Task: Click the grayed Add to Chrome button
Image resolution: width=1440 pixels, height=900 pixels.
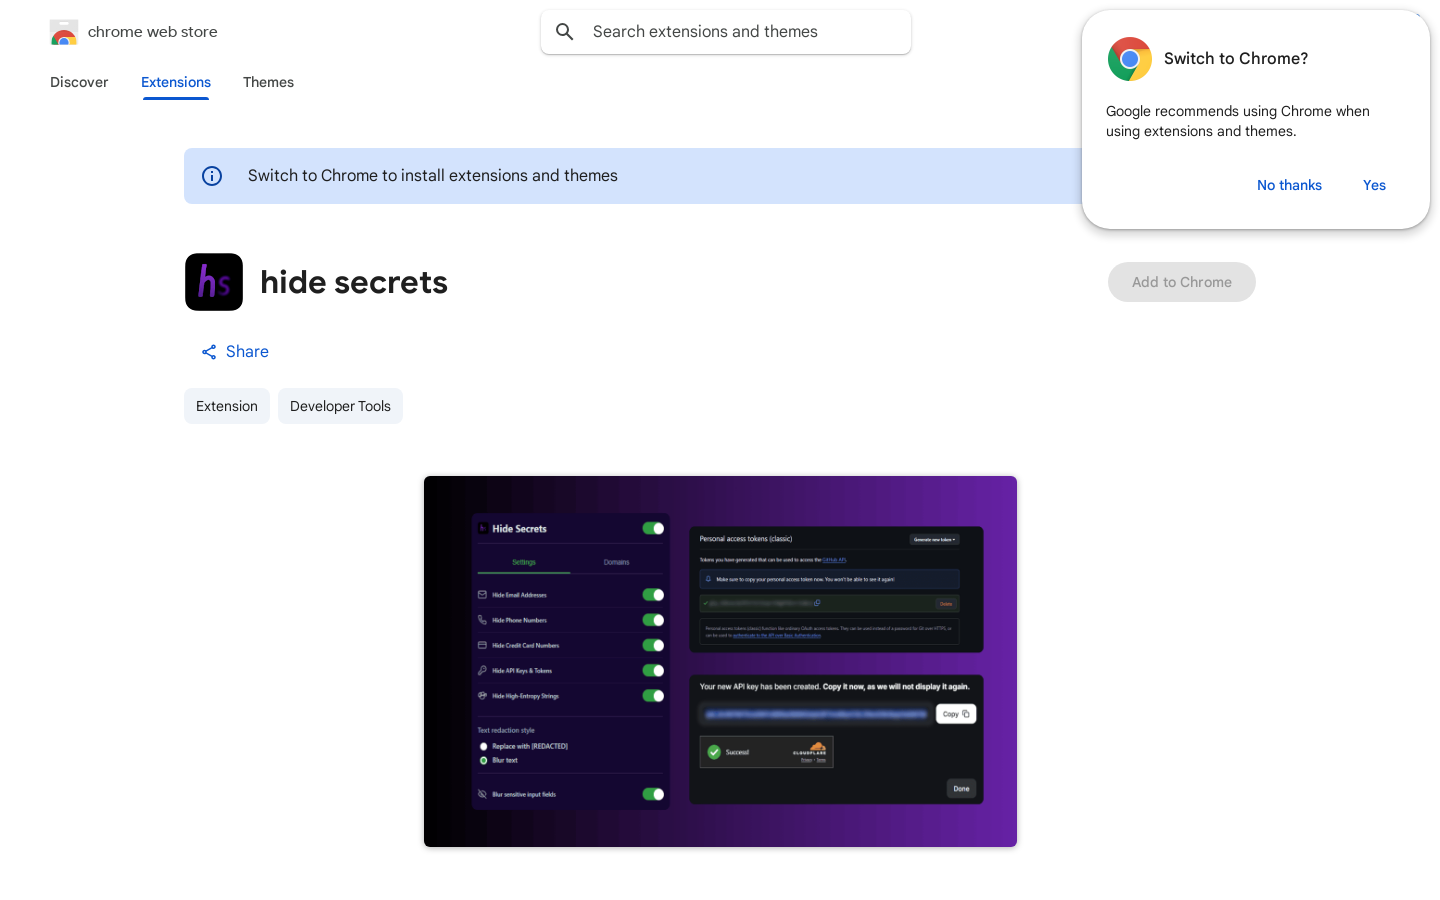Action: pos(1182,282)
